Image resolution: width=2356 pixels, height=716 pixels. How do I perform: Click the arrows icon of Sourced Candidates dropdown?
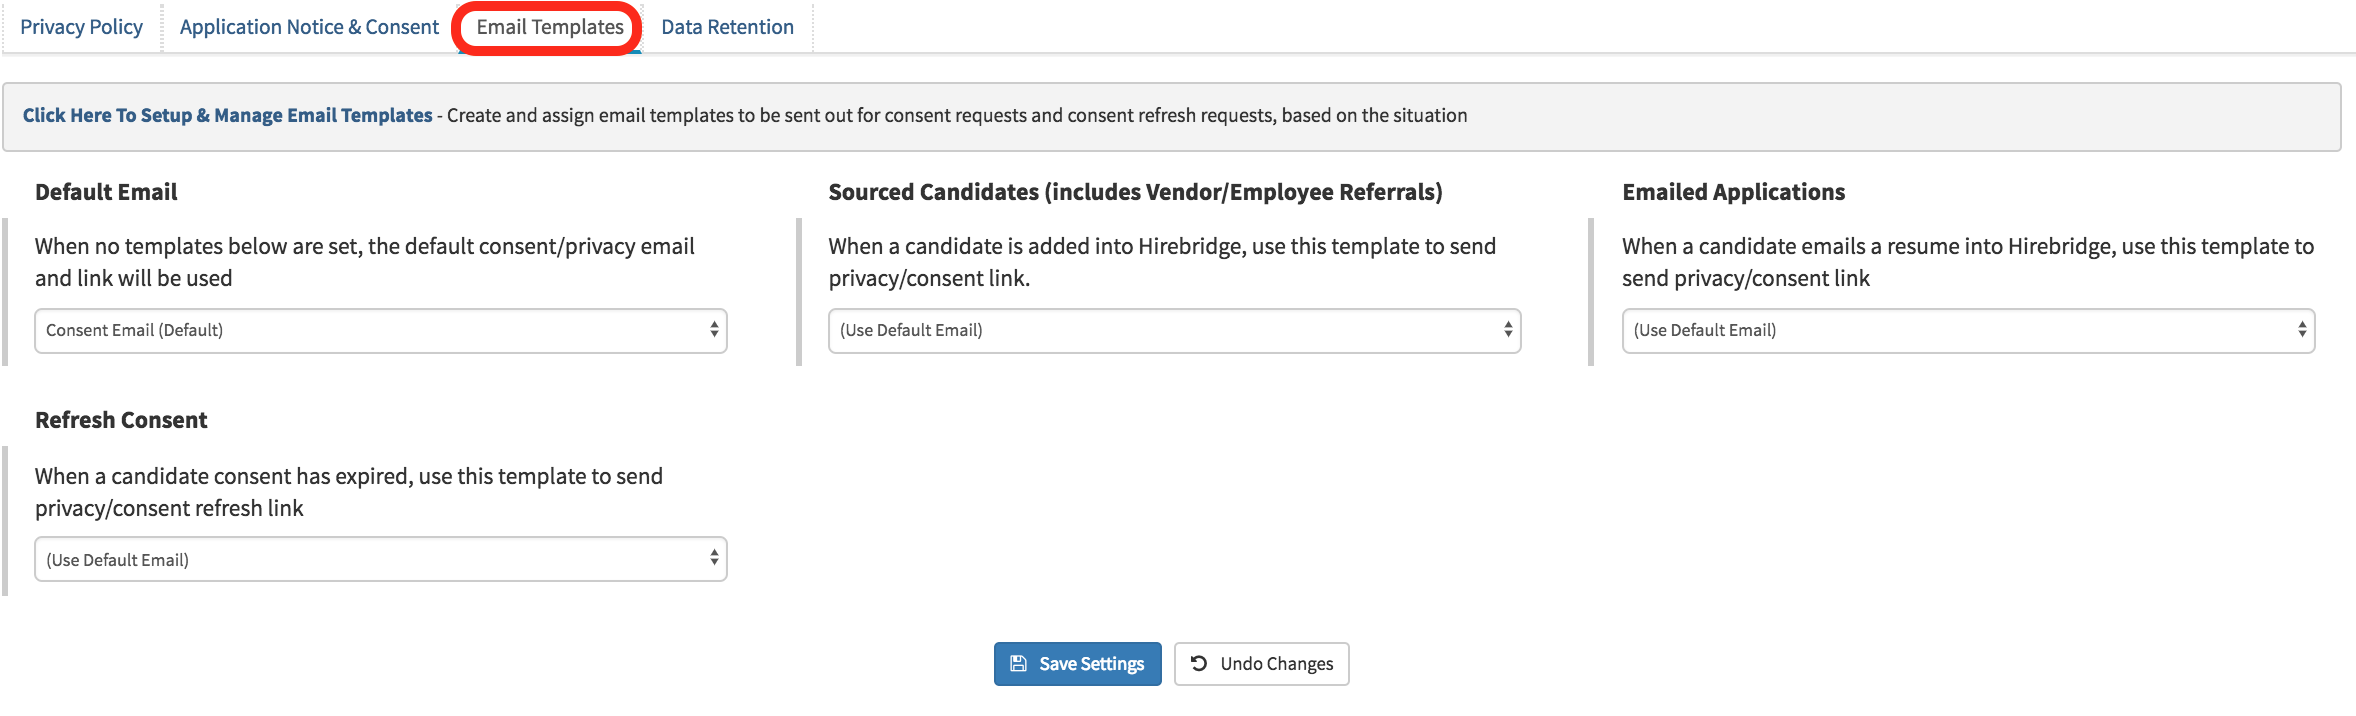[1508, 330]
